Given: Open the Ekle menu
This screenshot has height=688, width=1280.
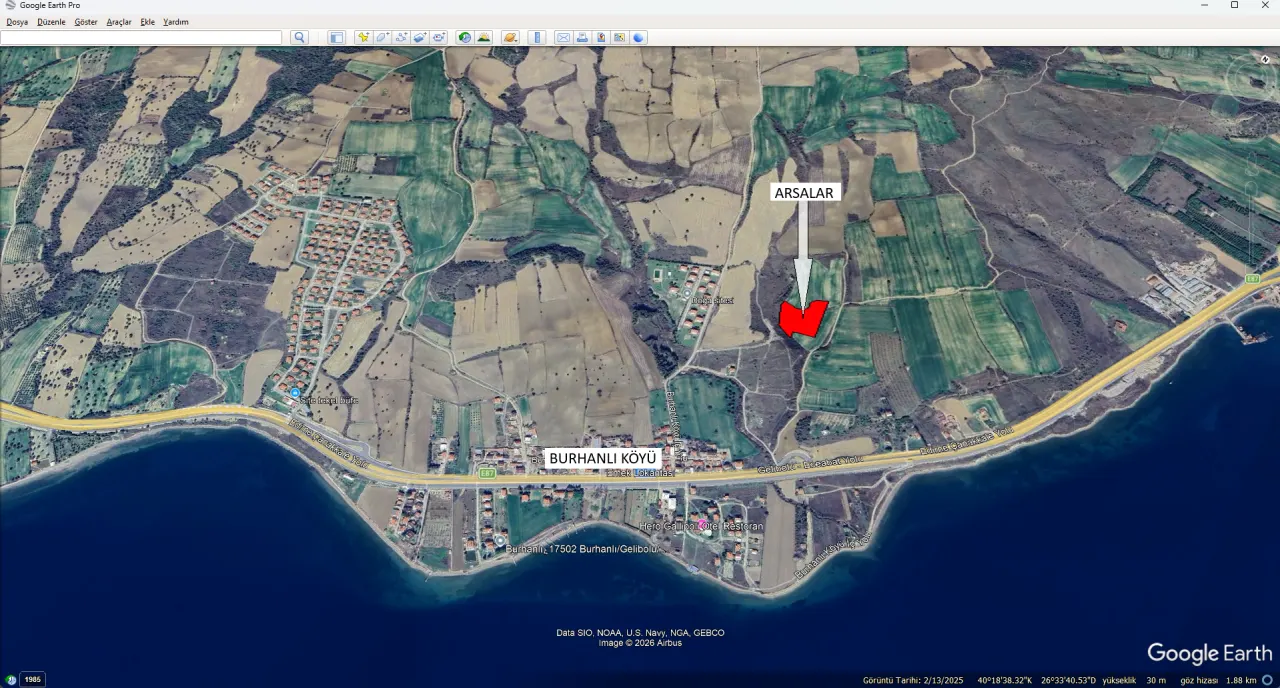Looking at the screenshot, I should click(x=147, y=22).
